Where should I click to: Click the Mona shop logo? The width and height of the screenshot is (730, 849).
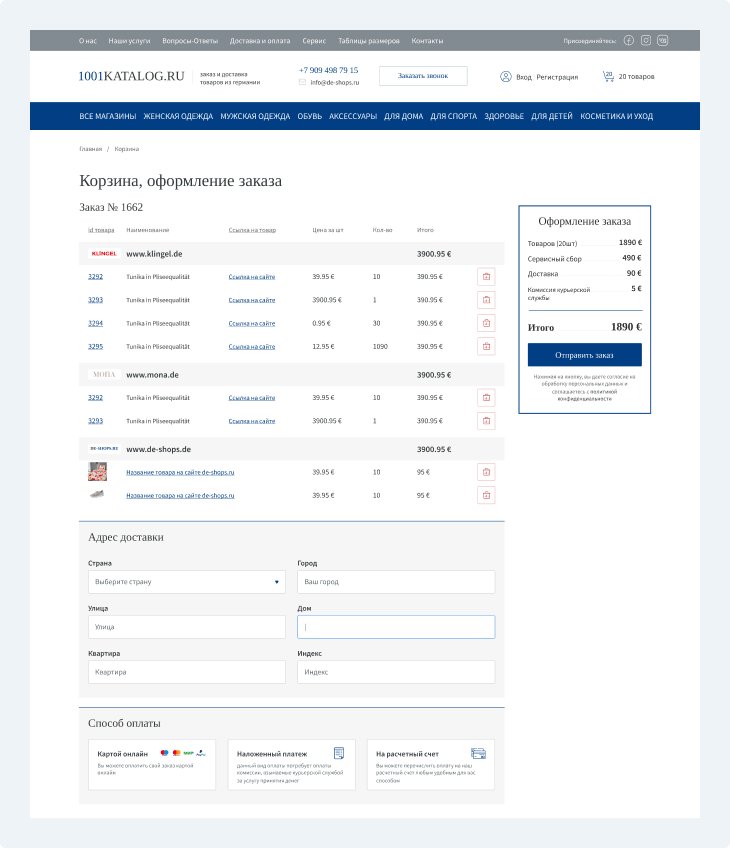[x=103, y=375]
